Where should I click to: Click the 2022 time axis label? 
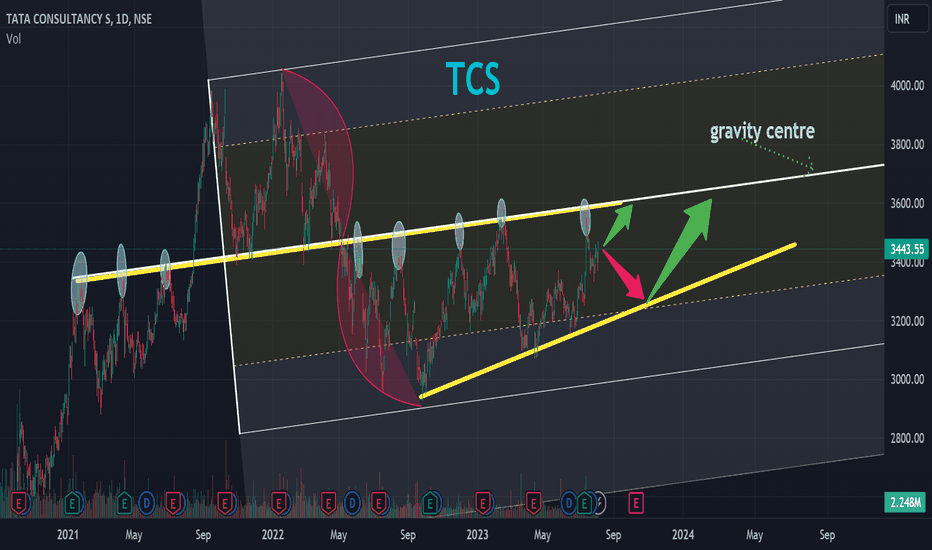(272, 535)
